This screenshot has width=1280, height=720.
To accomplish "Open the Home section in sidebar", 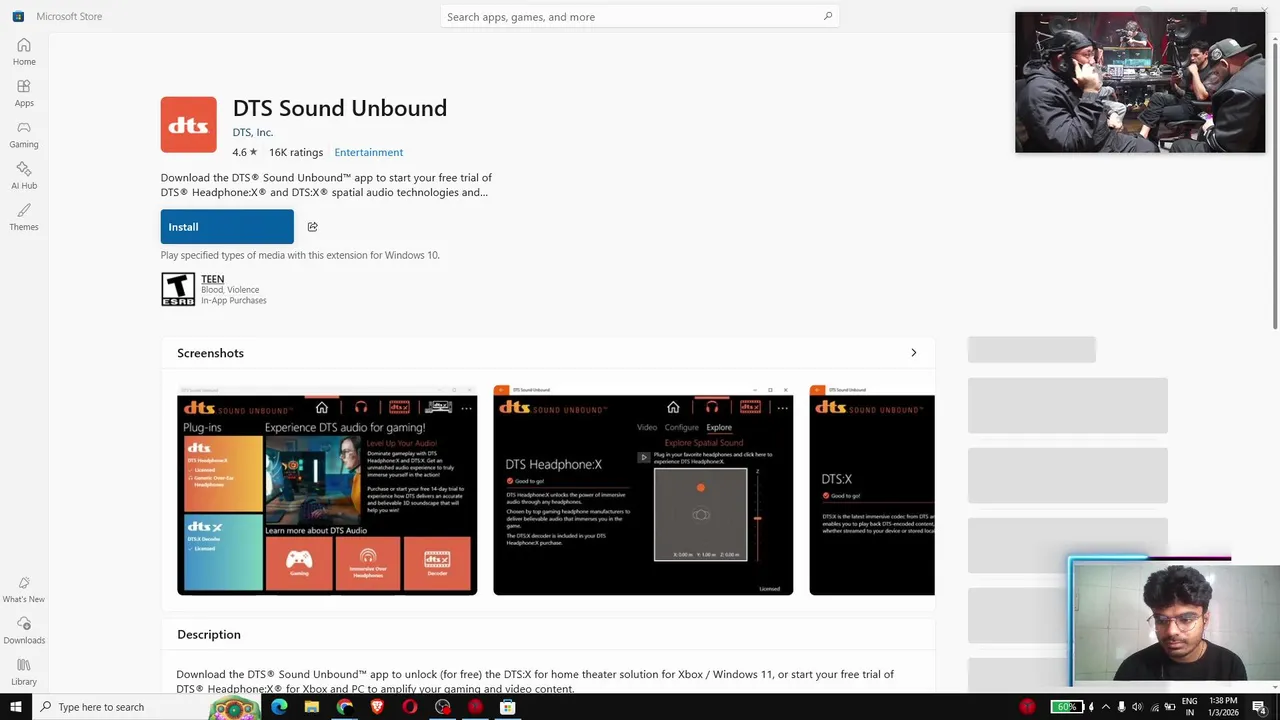I will pos(24,52).
